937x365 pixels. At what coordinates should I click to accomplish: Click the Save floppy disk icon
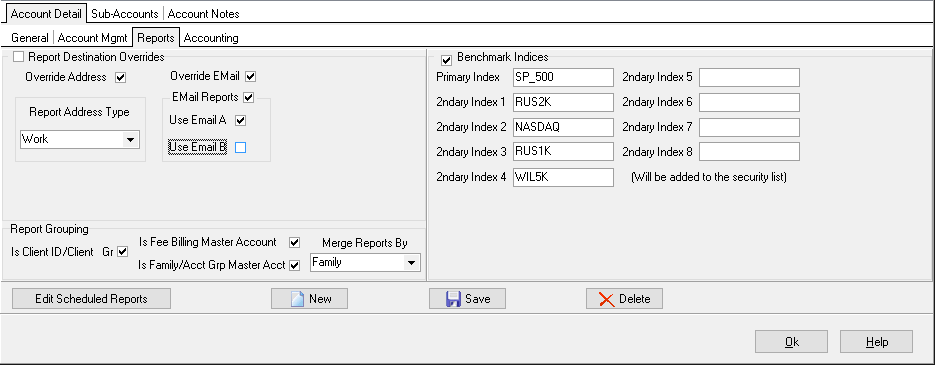pos(453,299)
